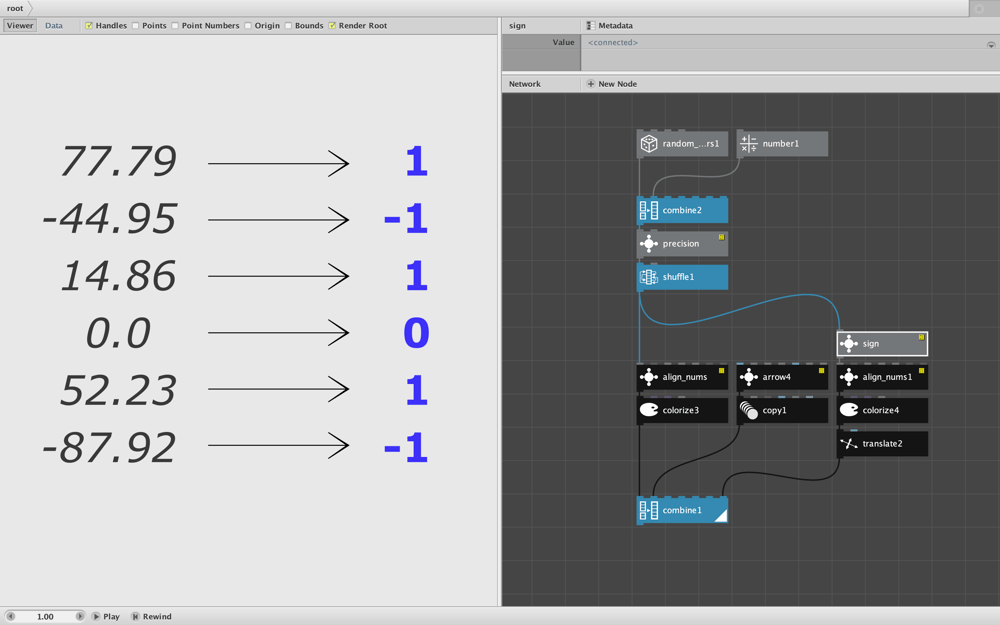This screenshot has width=1000, height=625.
Task: Click the root breadcrumb
Action: click(15, 8)
